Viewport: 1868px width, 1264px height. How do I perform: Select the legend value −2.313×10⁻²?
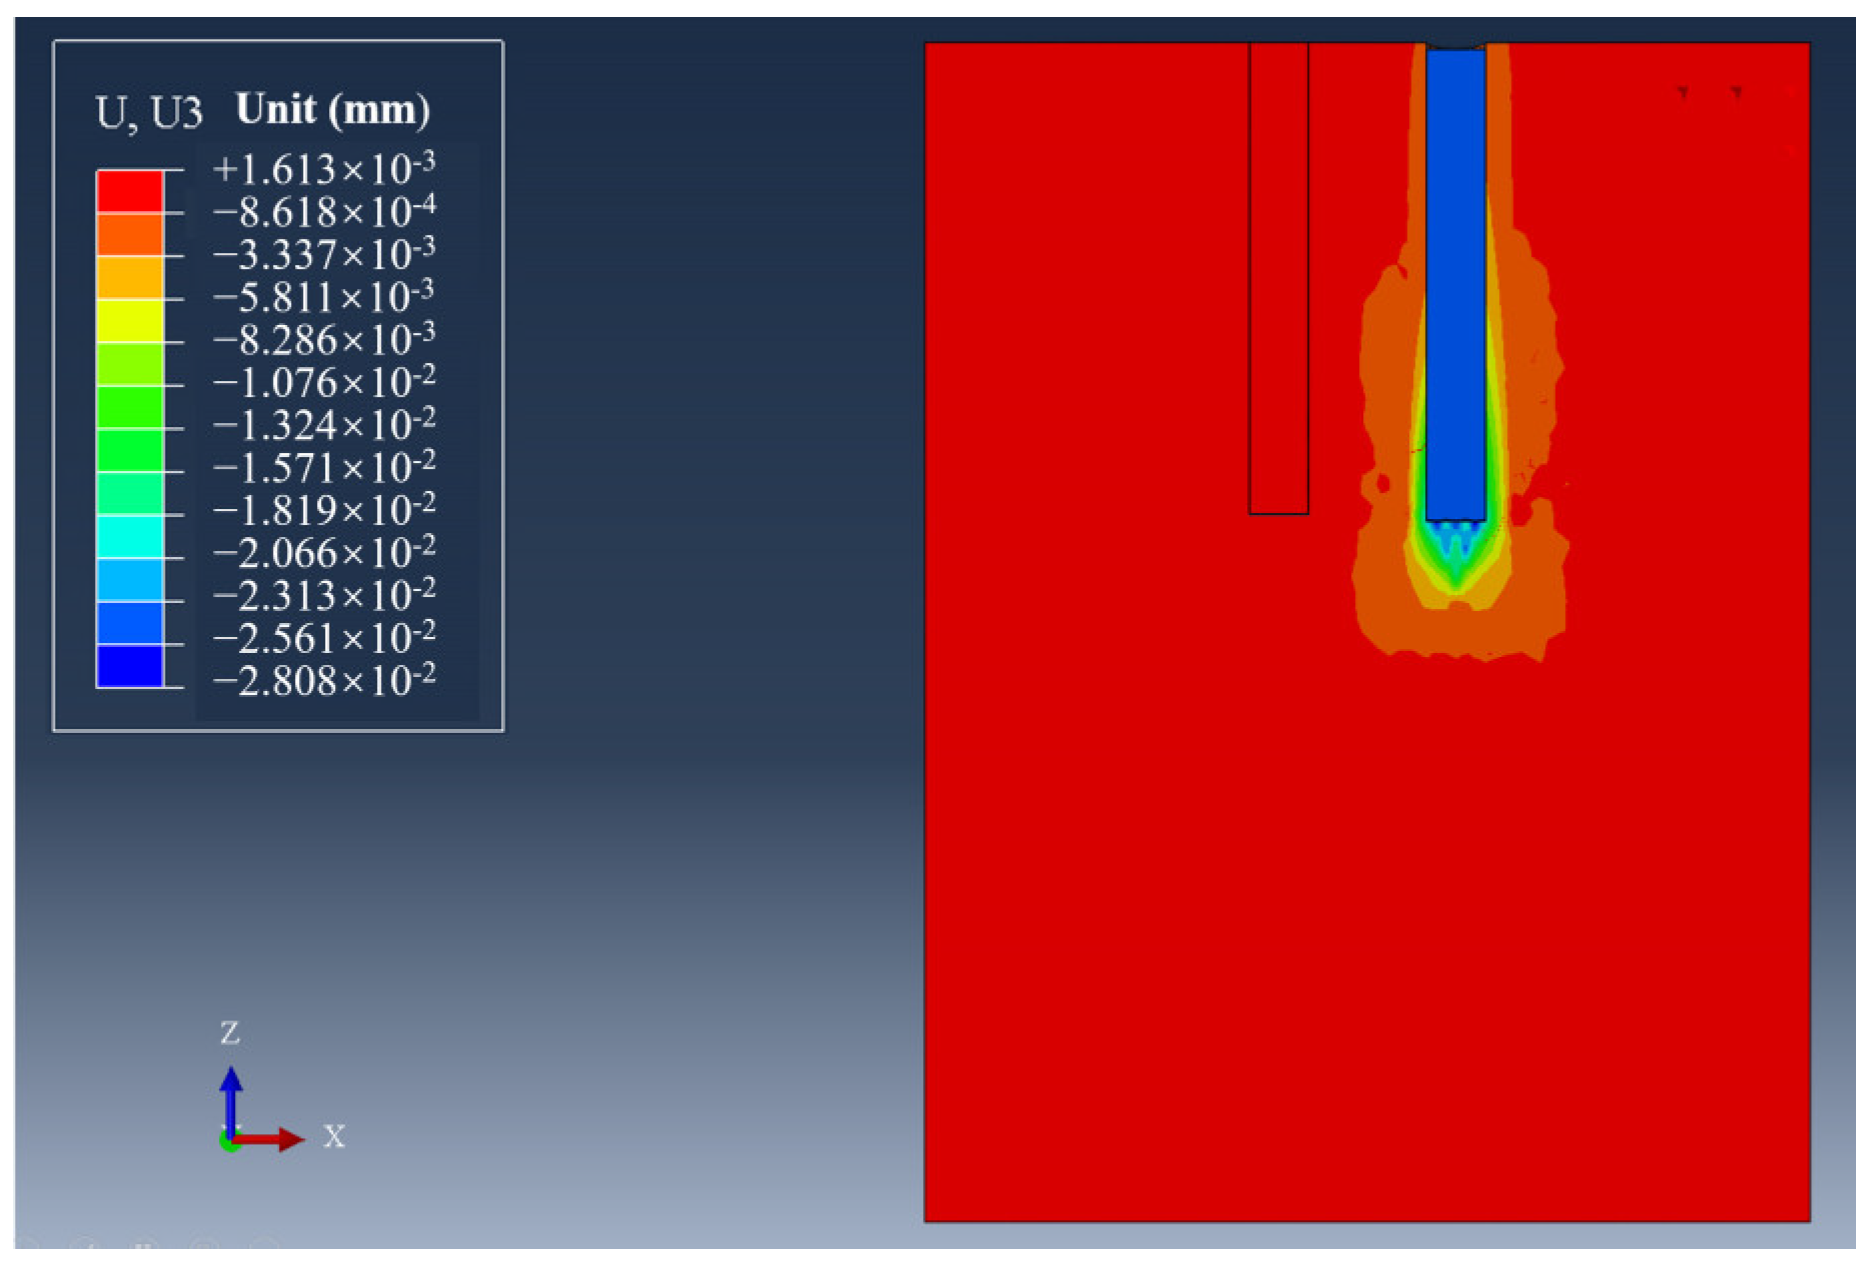click(x=324, y=595)
